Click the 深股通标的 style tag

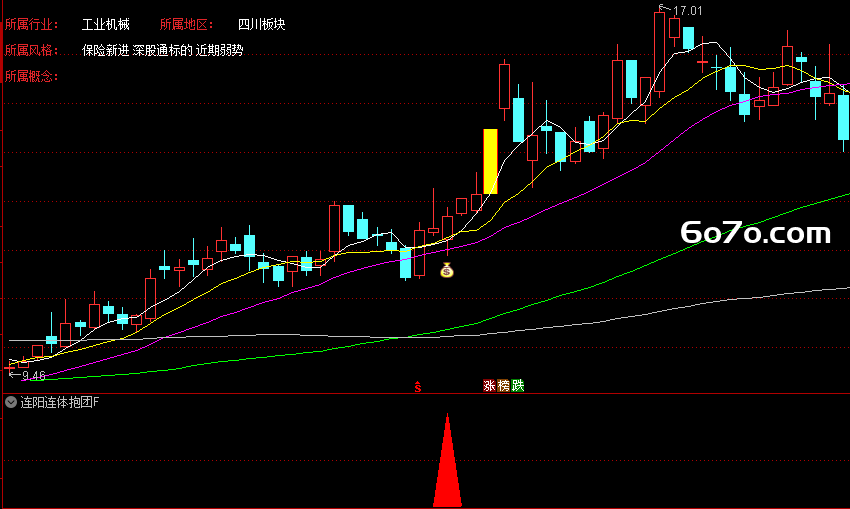click(x=163, y=50)
